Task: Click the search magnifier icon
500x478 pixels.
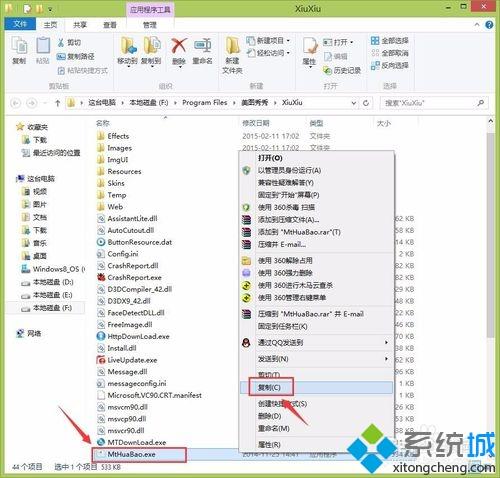Action: click(x=480, y=103)
